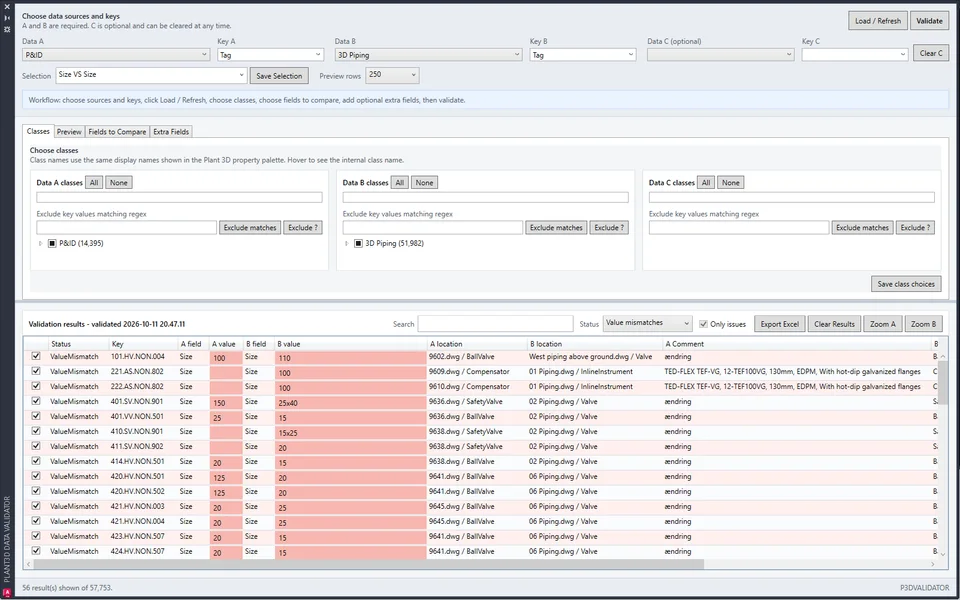Screen dimensions: 960x600
Task: Select B value cell 25x40
Action: click(351, 403)
